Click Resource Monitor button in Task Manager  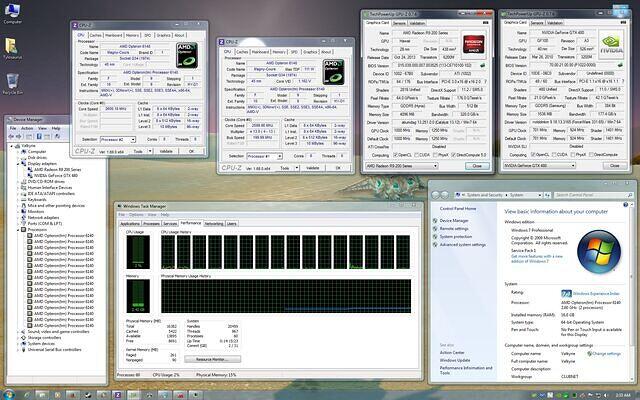click(x=212, y=359)
